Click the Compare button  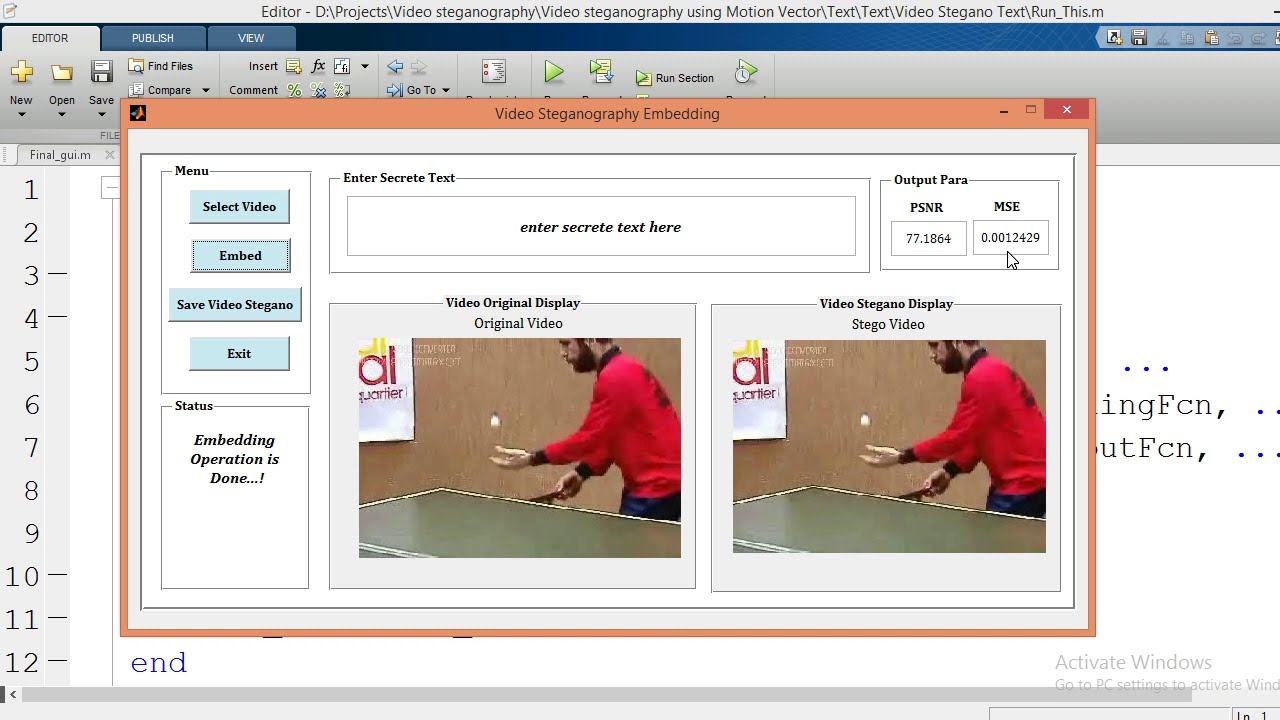point(160,90)
